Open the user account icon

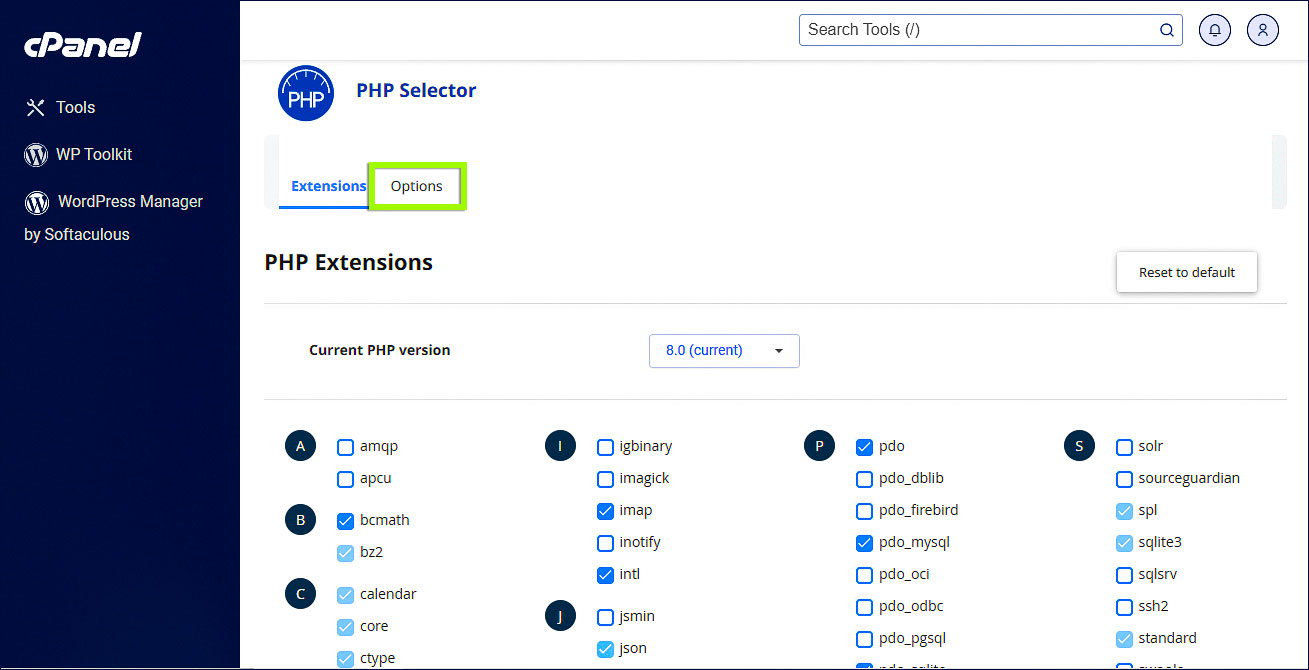point(1262,30)
